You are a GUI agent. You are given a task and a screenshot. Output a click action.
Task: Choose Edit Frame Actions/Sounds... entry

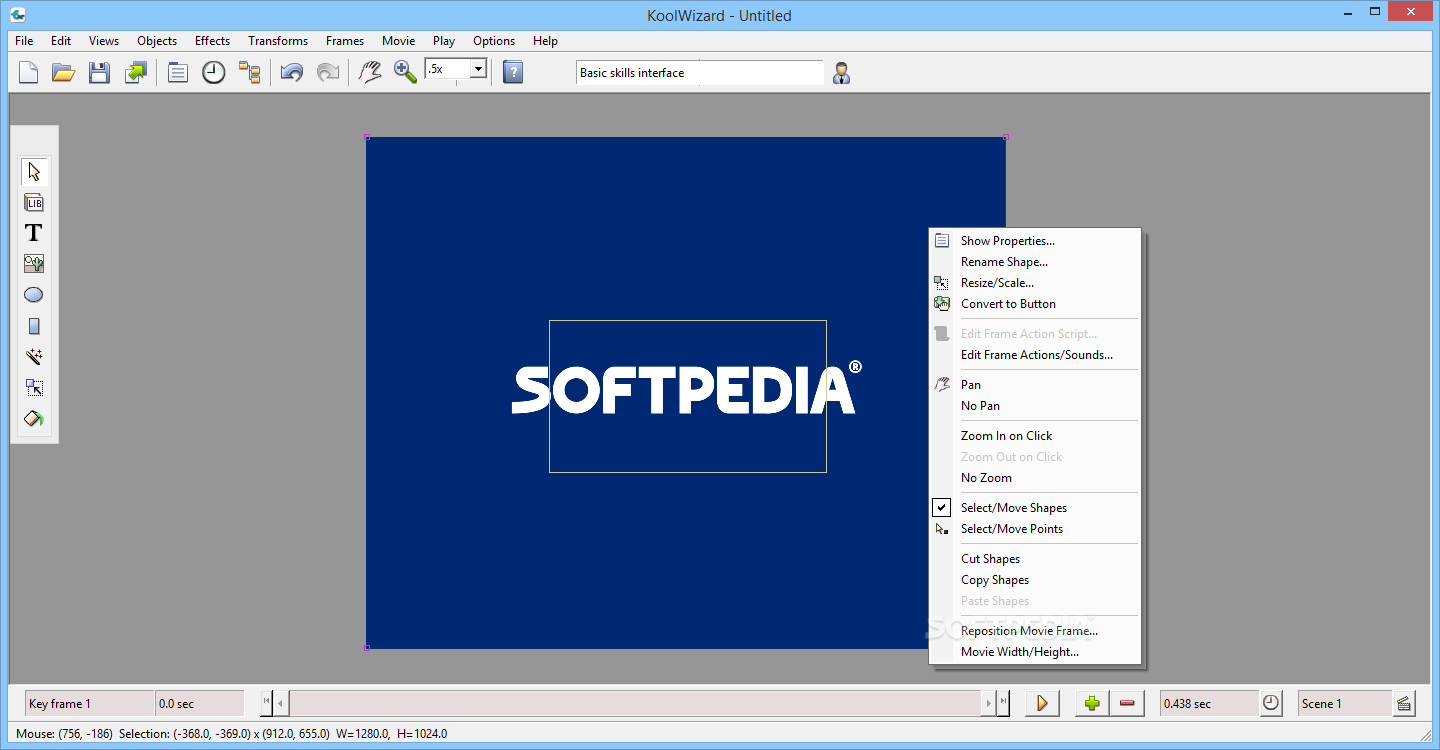(x=1035, y=355)
